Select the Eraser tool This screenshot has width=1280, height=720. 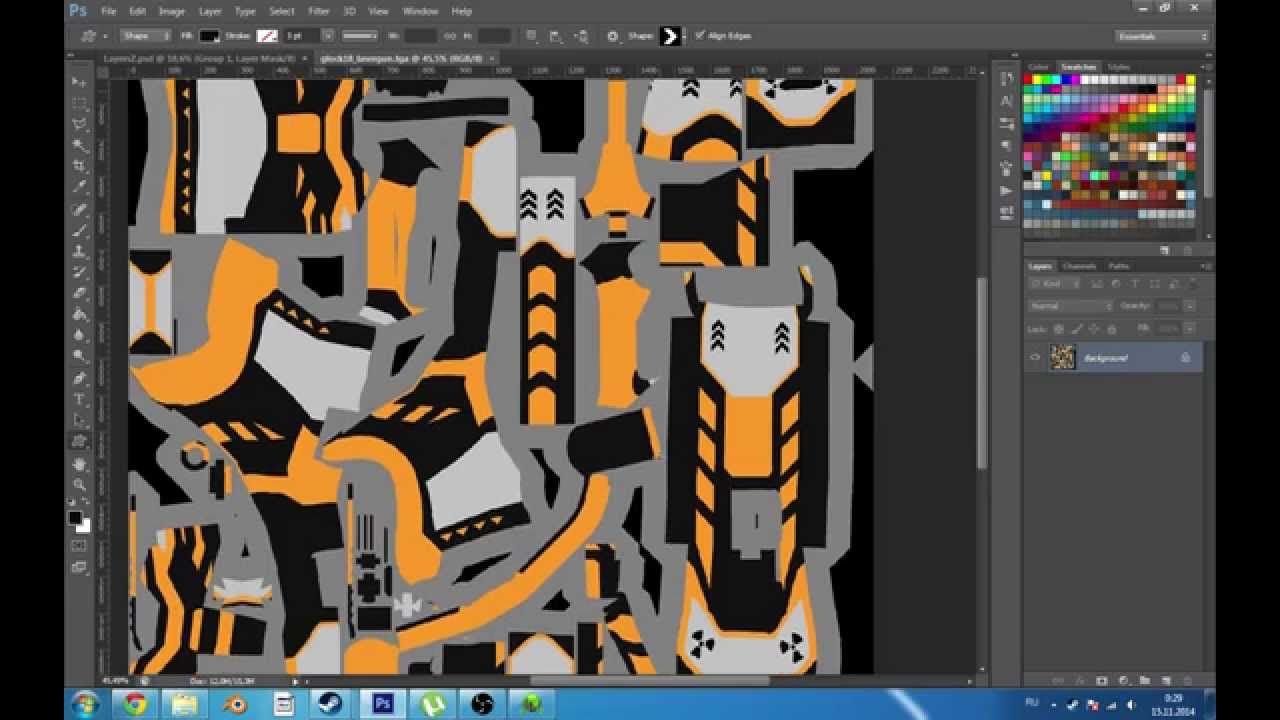pos(79,293)
